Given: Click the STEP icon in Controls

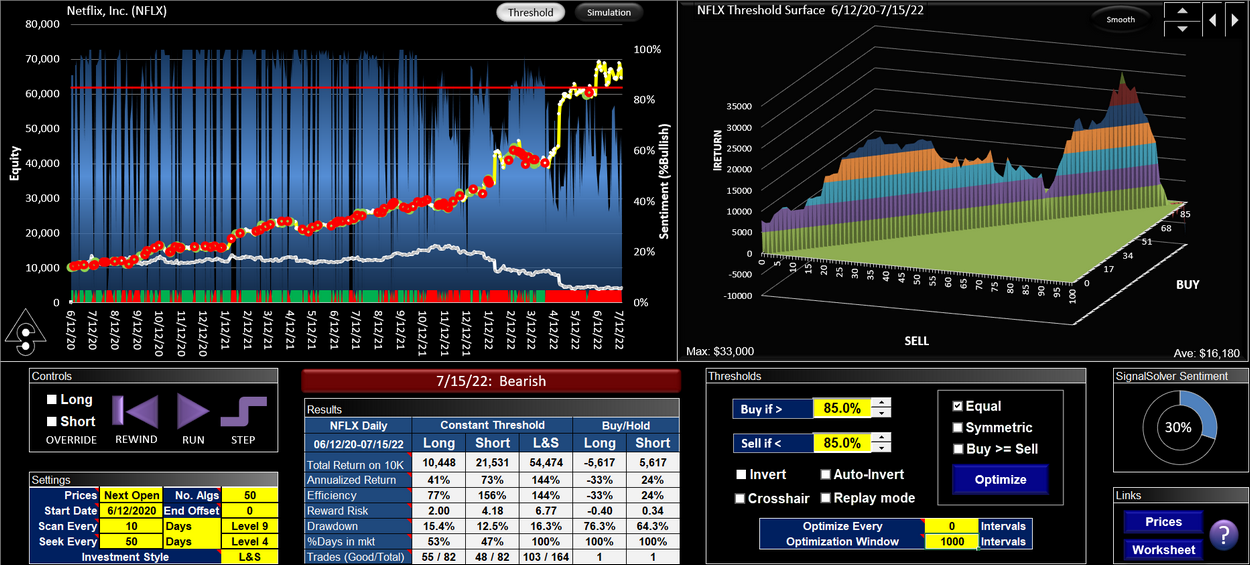Looking at the screenshot, I should (243, 412).
